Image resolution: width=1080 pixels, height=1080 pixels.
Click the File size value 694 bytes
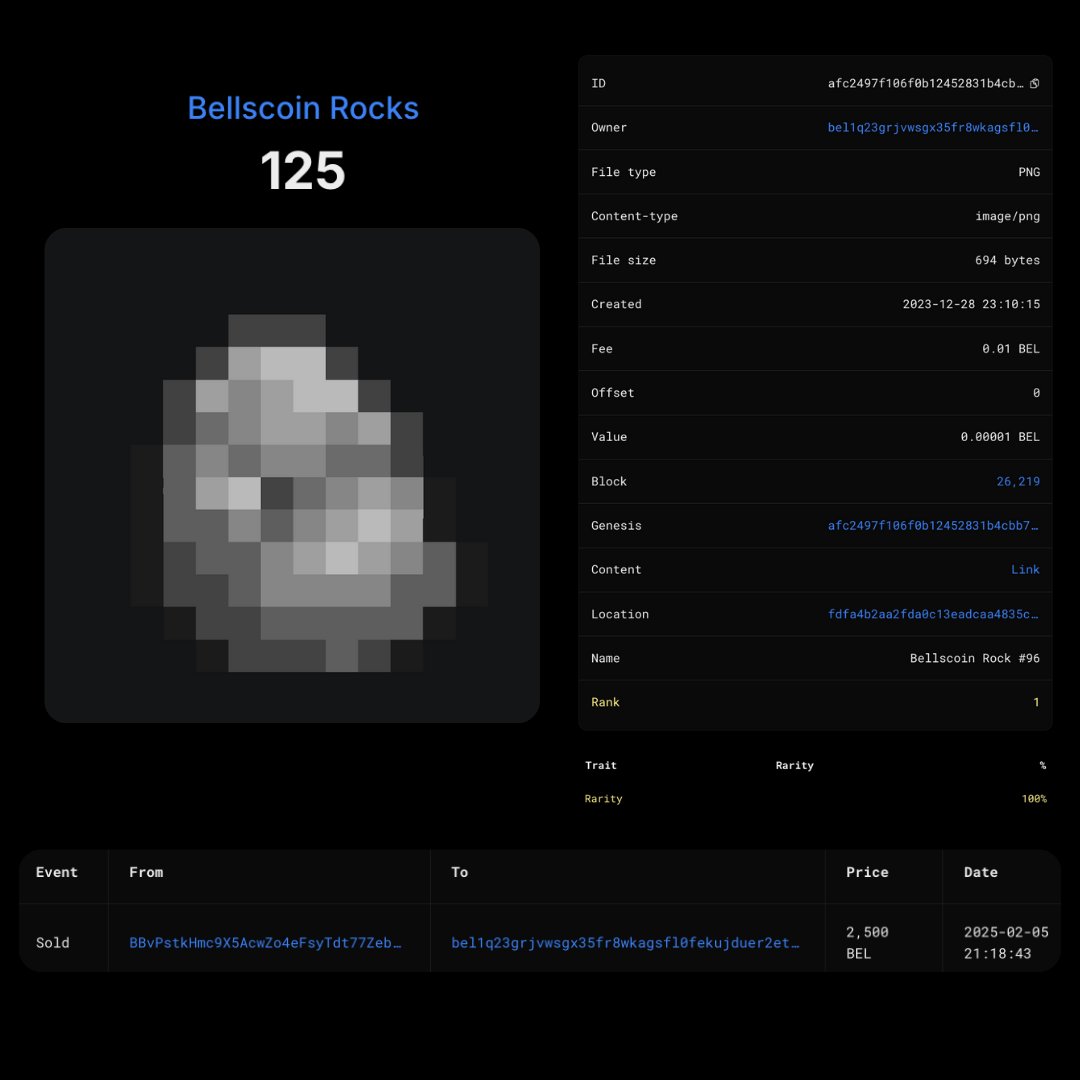(x=1007, y=260)
